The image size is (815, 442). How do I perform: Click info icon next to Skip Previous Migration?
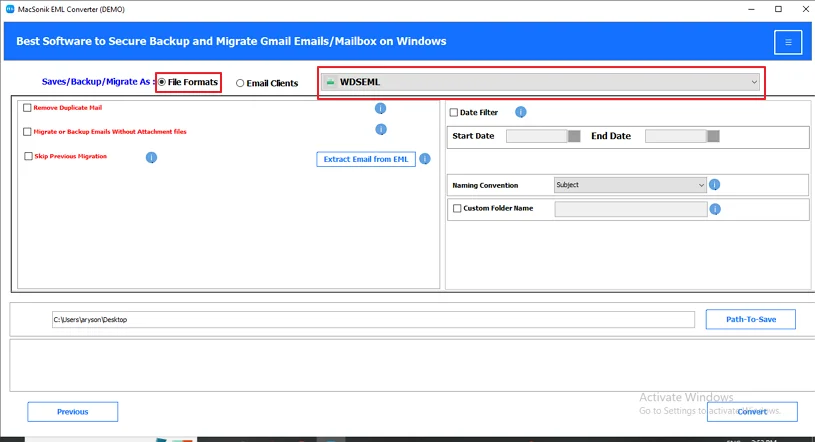pos(151,157)
